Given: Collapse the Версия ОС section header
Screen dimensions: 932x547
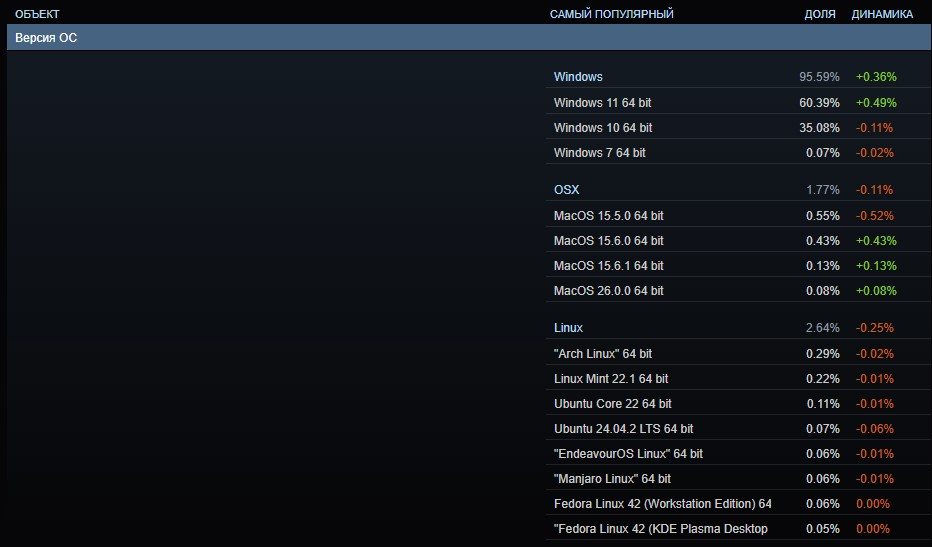Looking at the screenshot, I should click(x=469, y=37).
